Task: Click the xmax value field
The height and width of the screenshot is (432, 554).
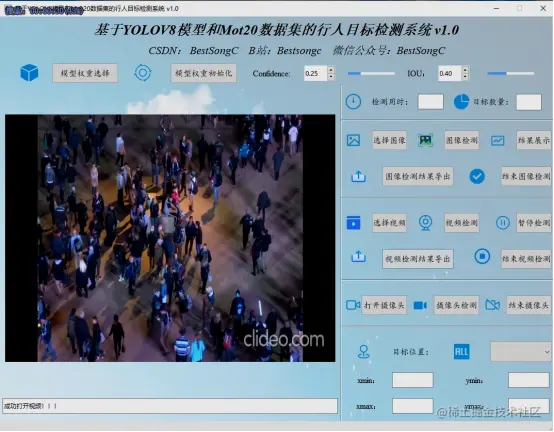Action: (x=413, y=406)
